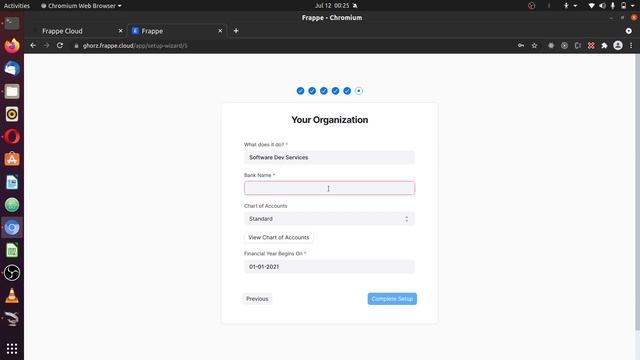Switch to the Frappe Cloud tab
The height and width of the screenshot is (360, 640).
(77, 31)
